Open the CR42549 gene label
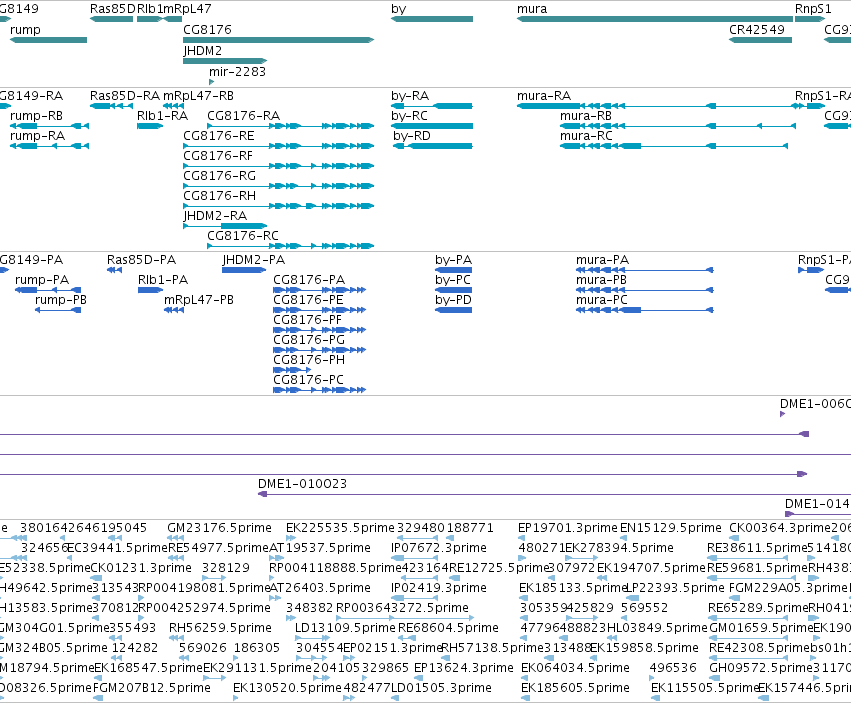This screenshot has height=703, width=851. click(757, 30)
